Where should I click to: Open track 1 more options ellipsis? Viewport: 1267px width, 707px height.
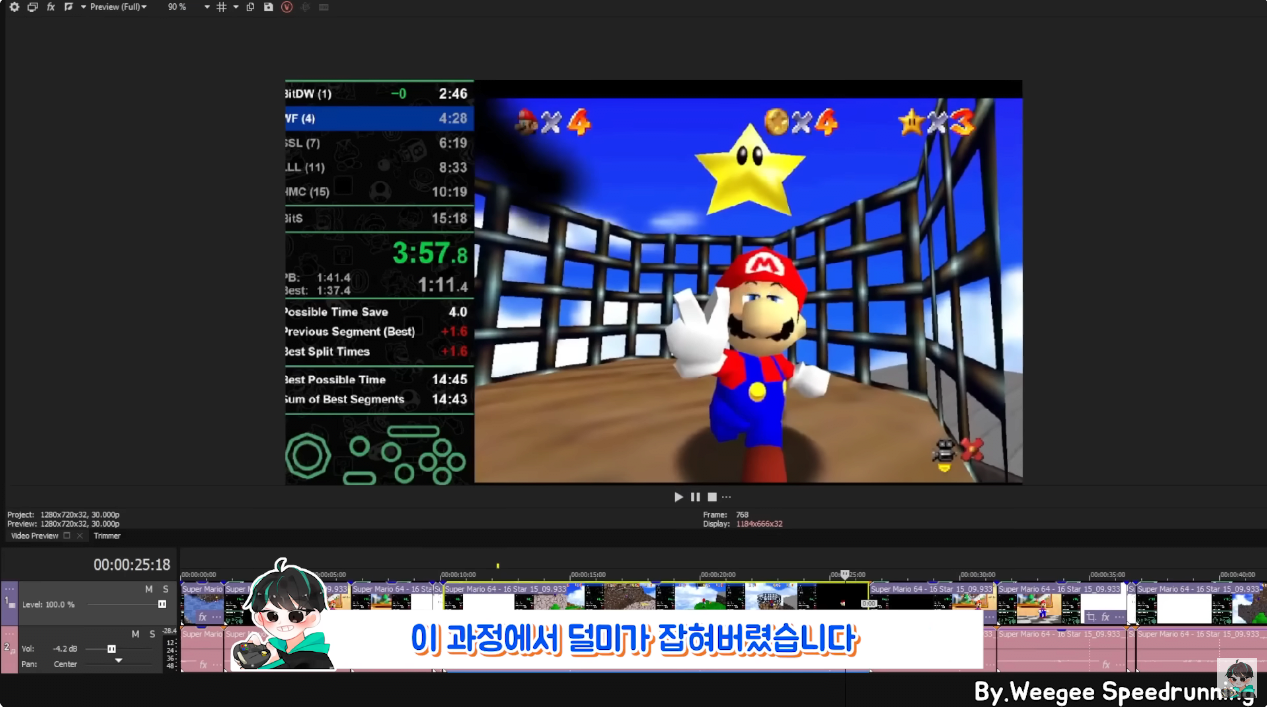pos(10,589)
